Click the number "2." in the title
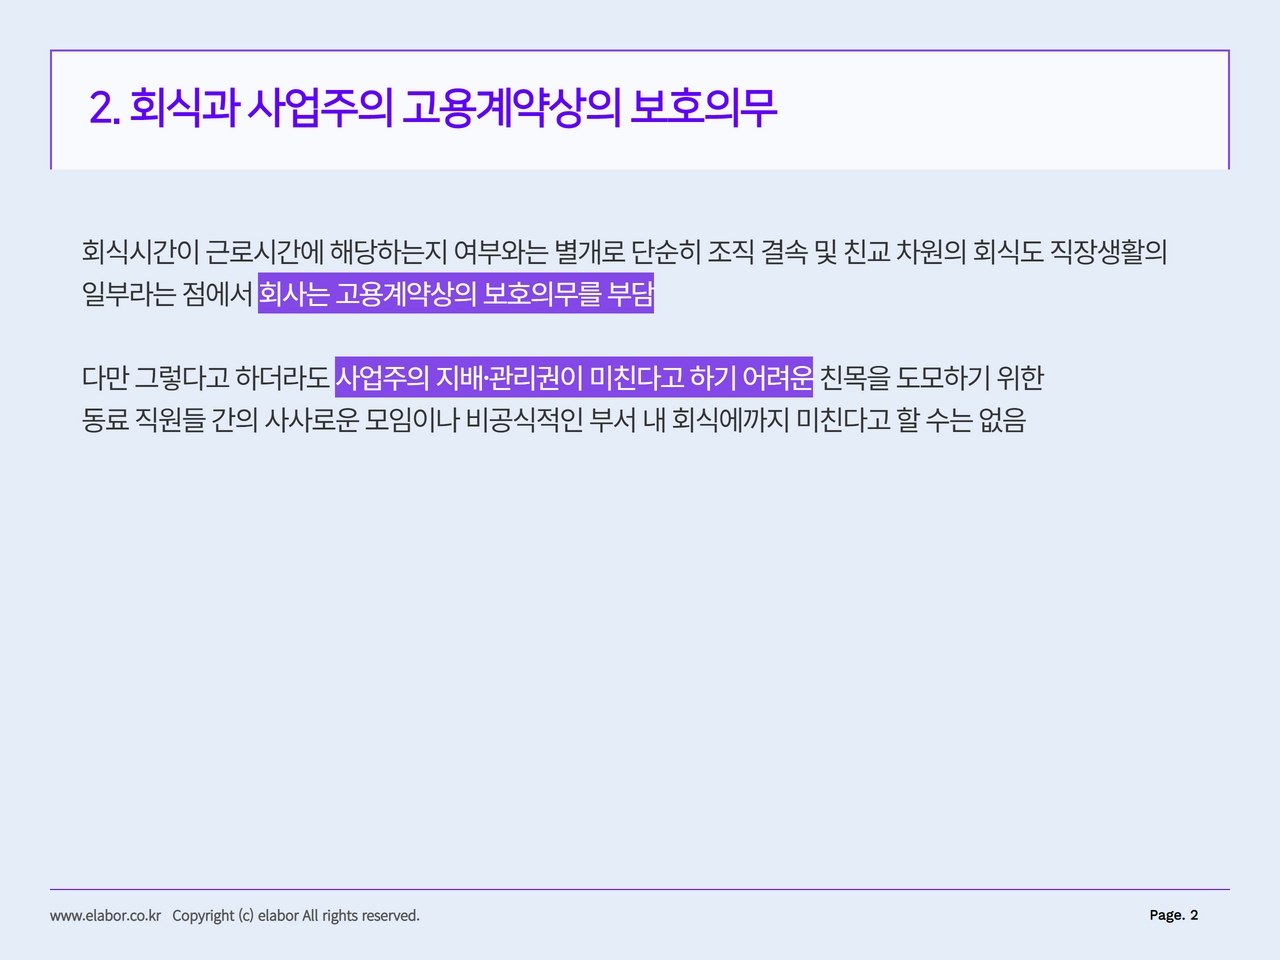The image size is (1280, 960). click(x=104, y=108)
